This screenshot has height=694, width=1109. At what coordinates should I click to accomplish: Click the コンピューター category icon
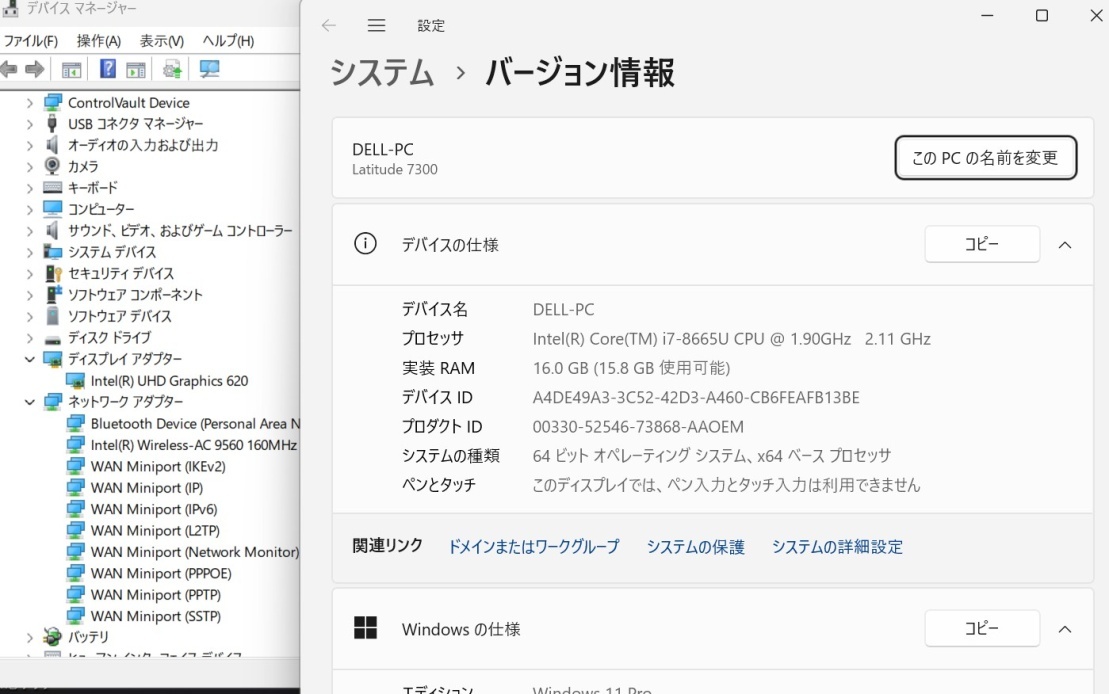click(52, 208)
